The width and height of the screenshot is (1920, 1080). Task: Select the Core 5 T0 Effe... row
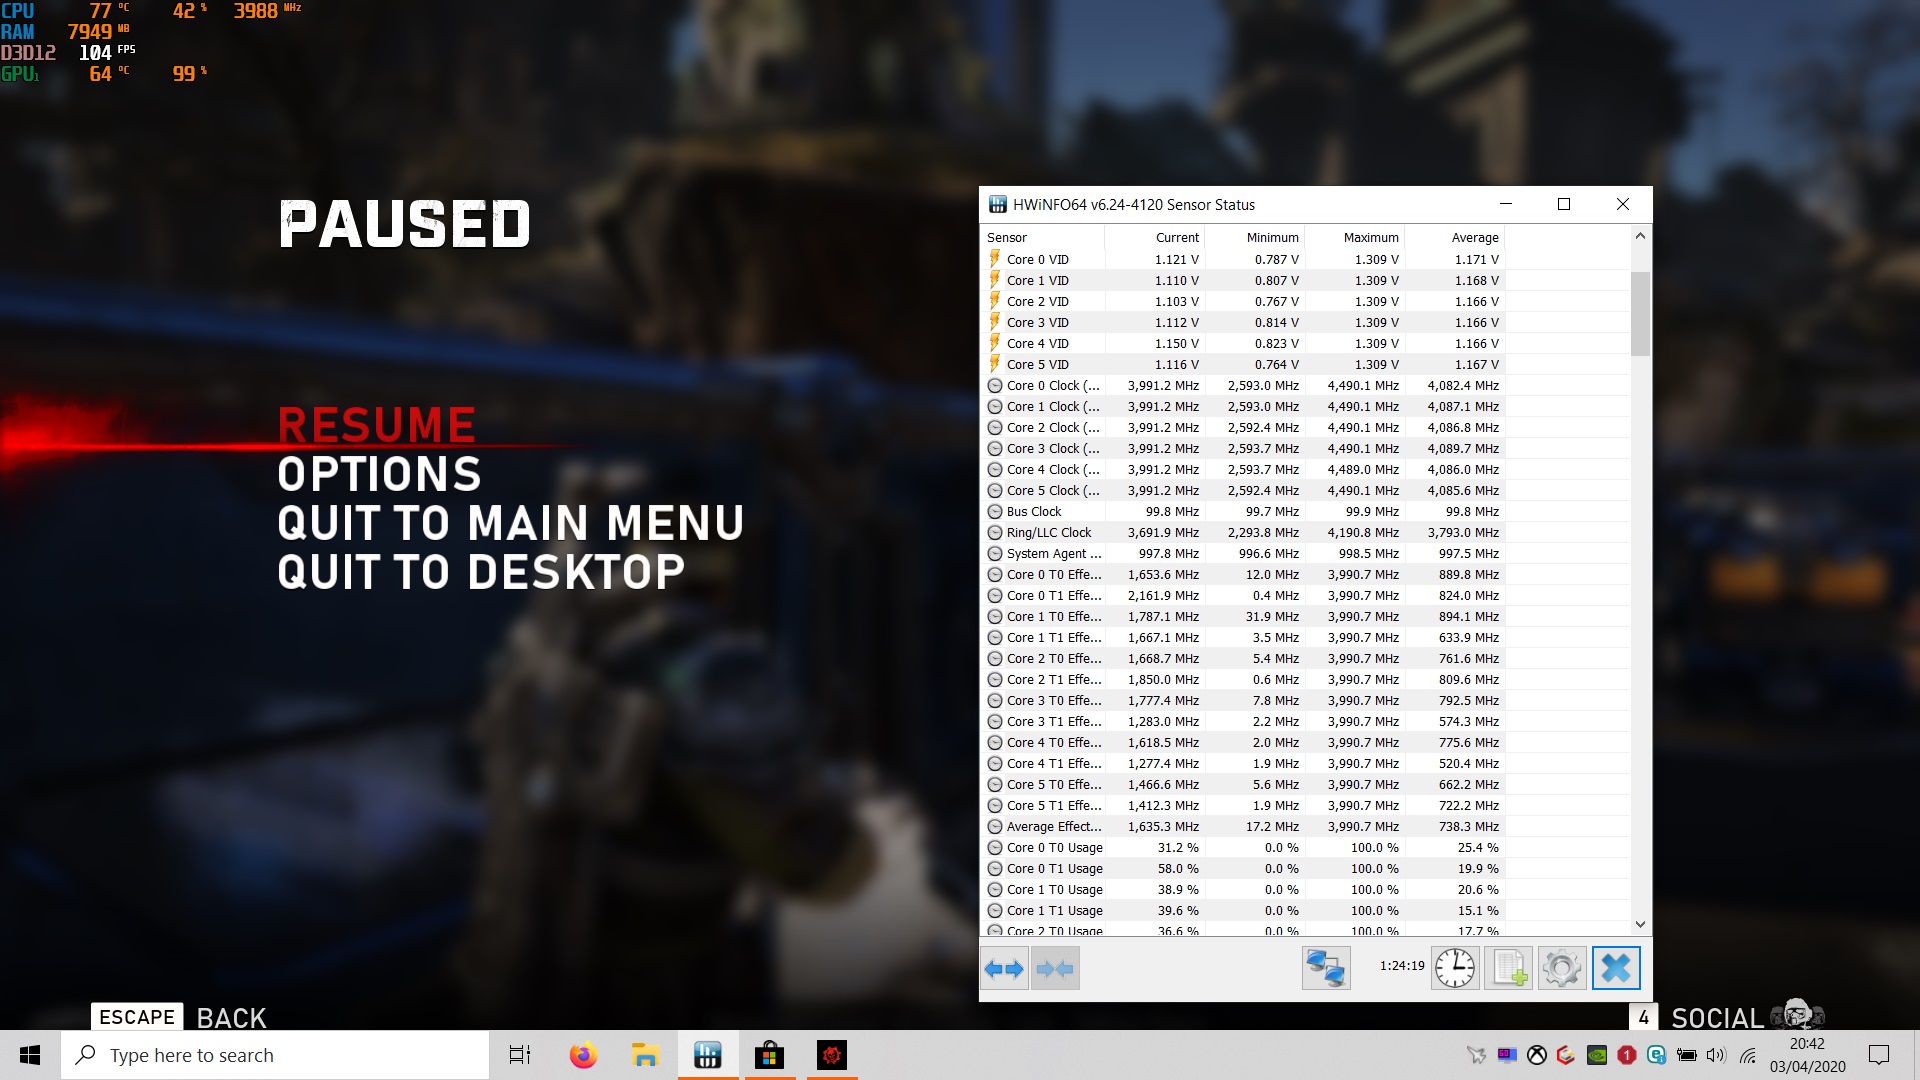(x=1243, y=784)
